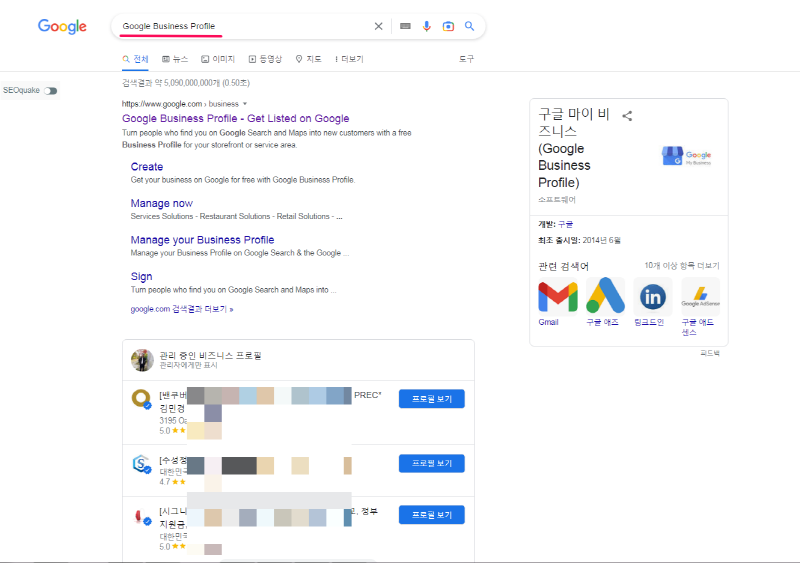Image resolution: width=800 pixels, height=563 pixels.
Task: Click the 피드백 link under knowledge panel
Action: (710, 353)
